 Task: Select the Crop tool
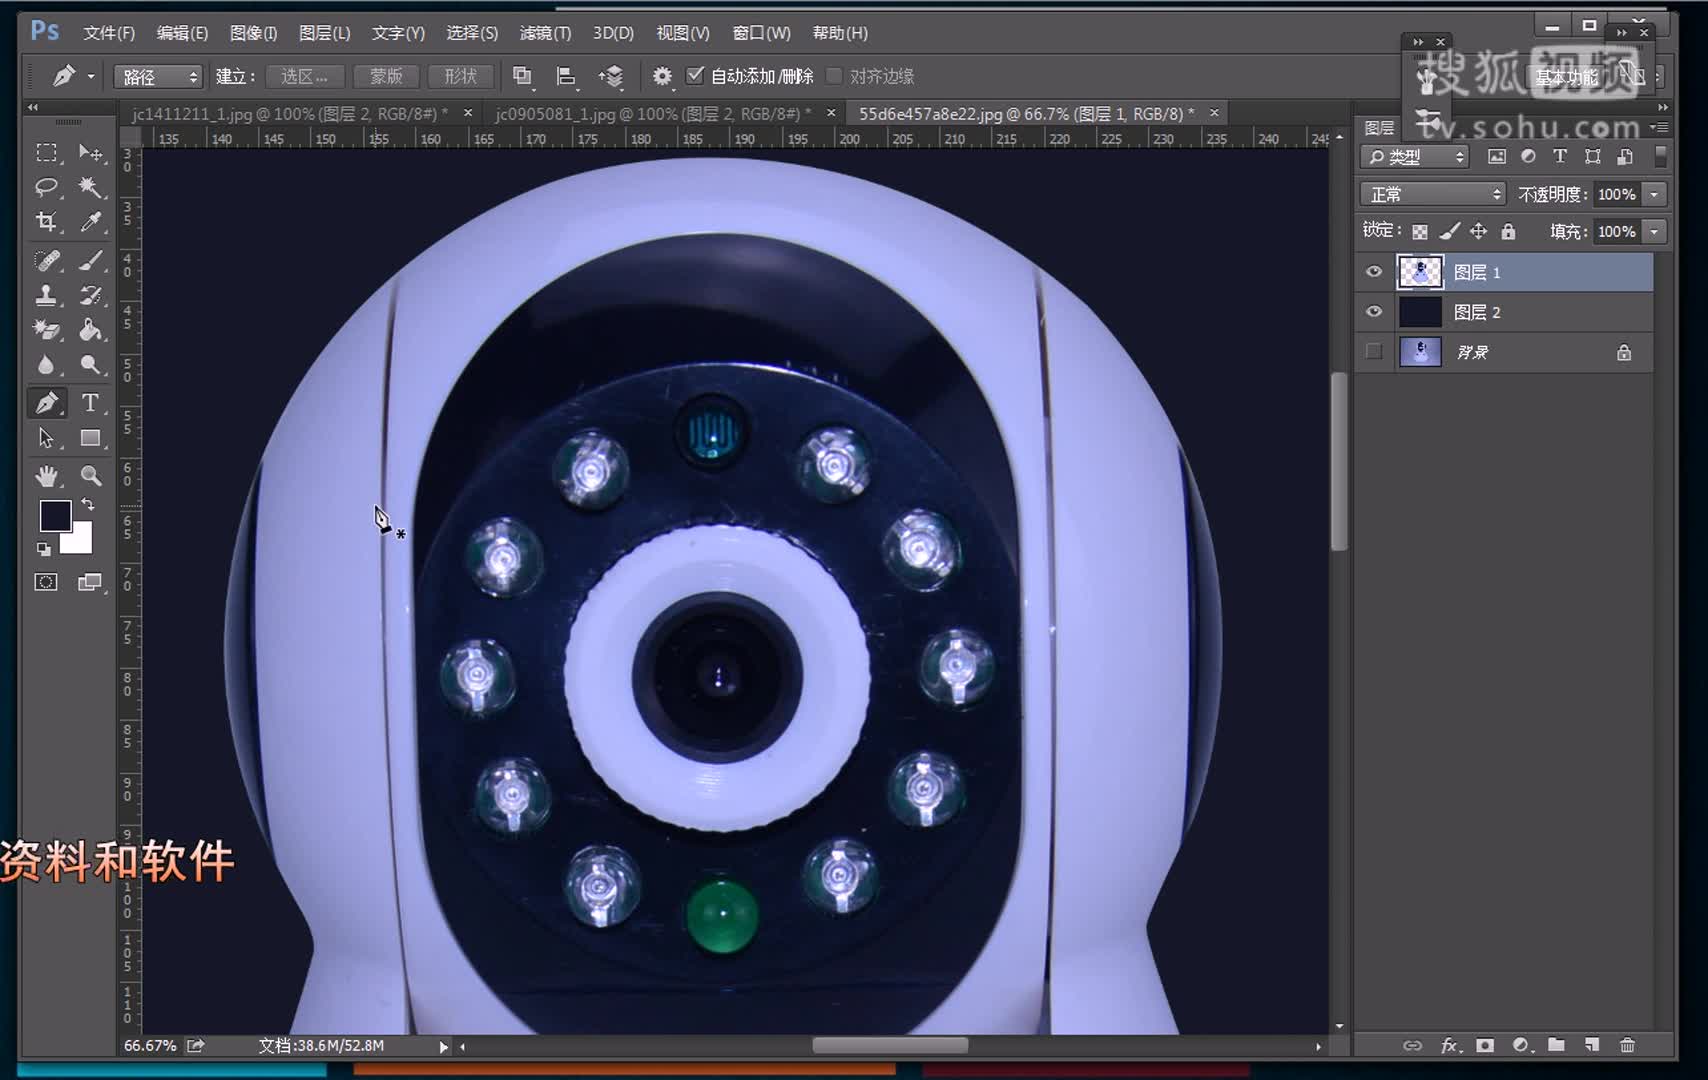tap(46, 222)
